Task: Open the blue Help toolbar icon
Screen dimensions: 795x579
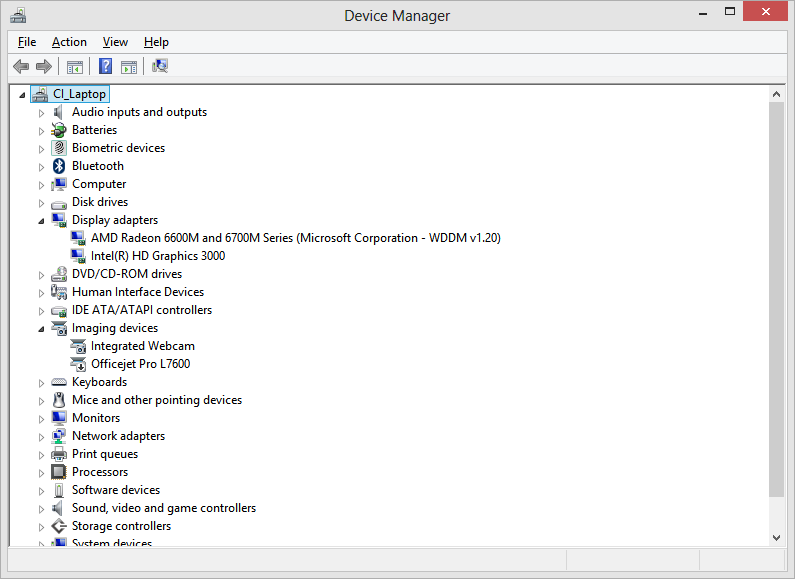Action: (x=105, y=66)
